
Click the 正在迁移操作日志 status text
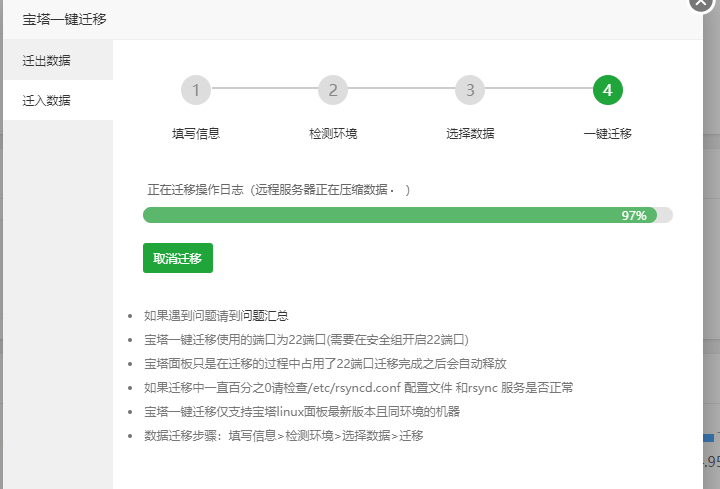(x=279, y=190)
